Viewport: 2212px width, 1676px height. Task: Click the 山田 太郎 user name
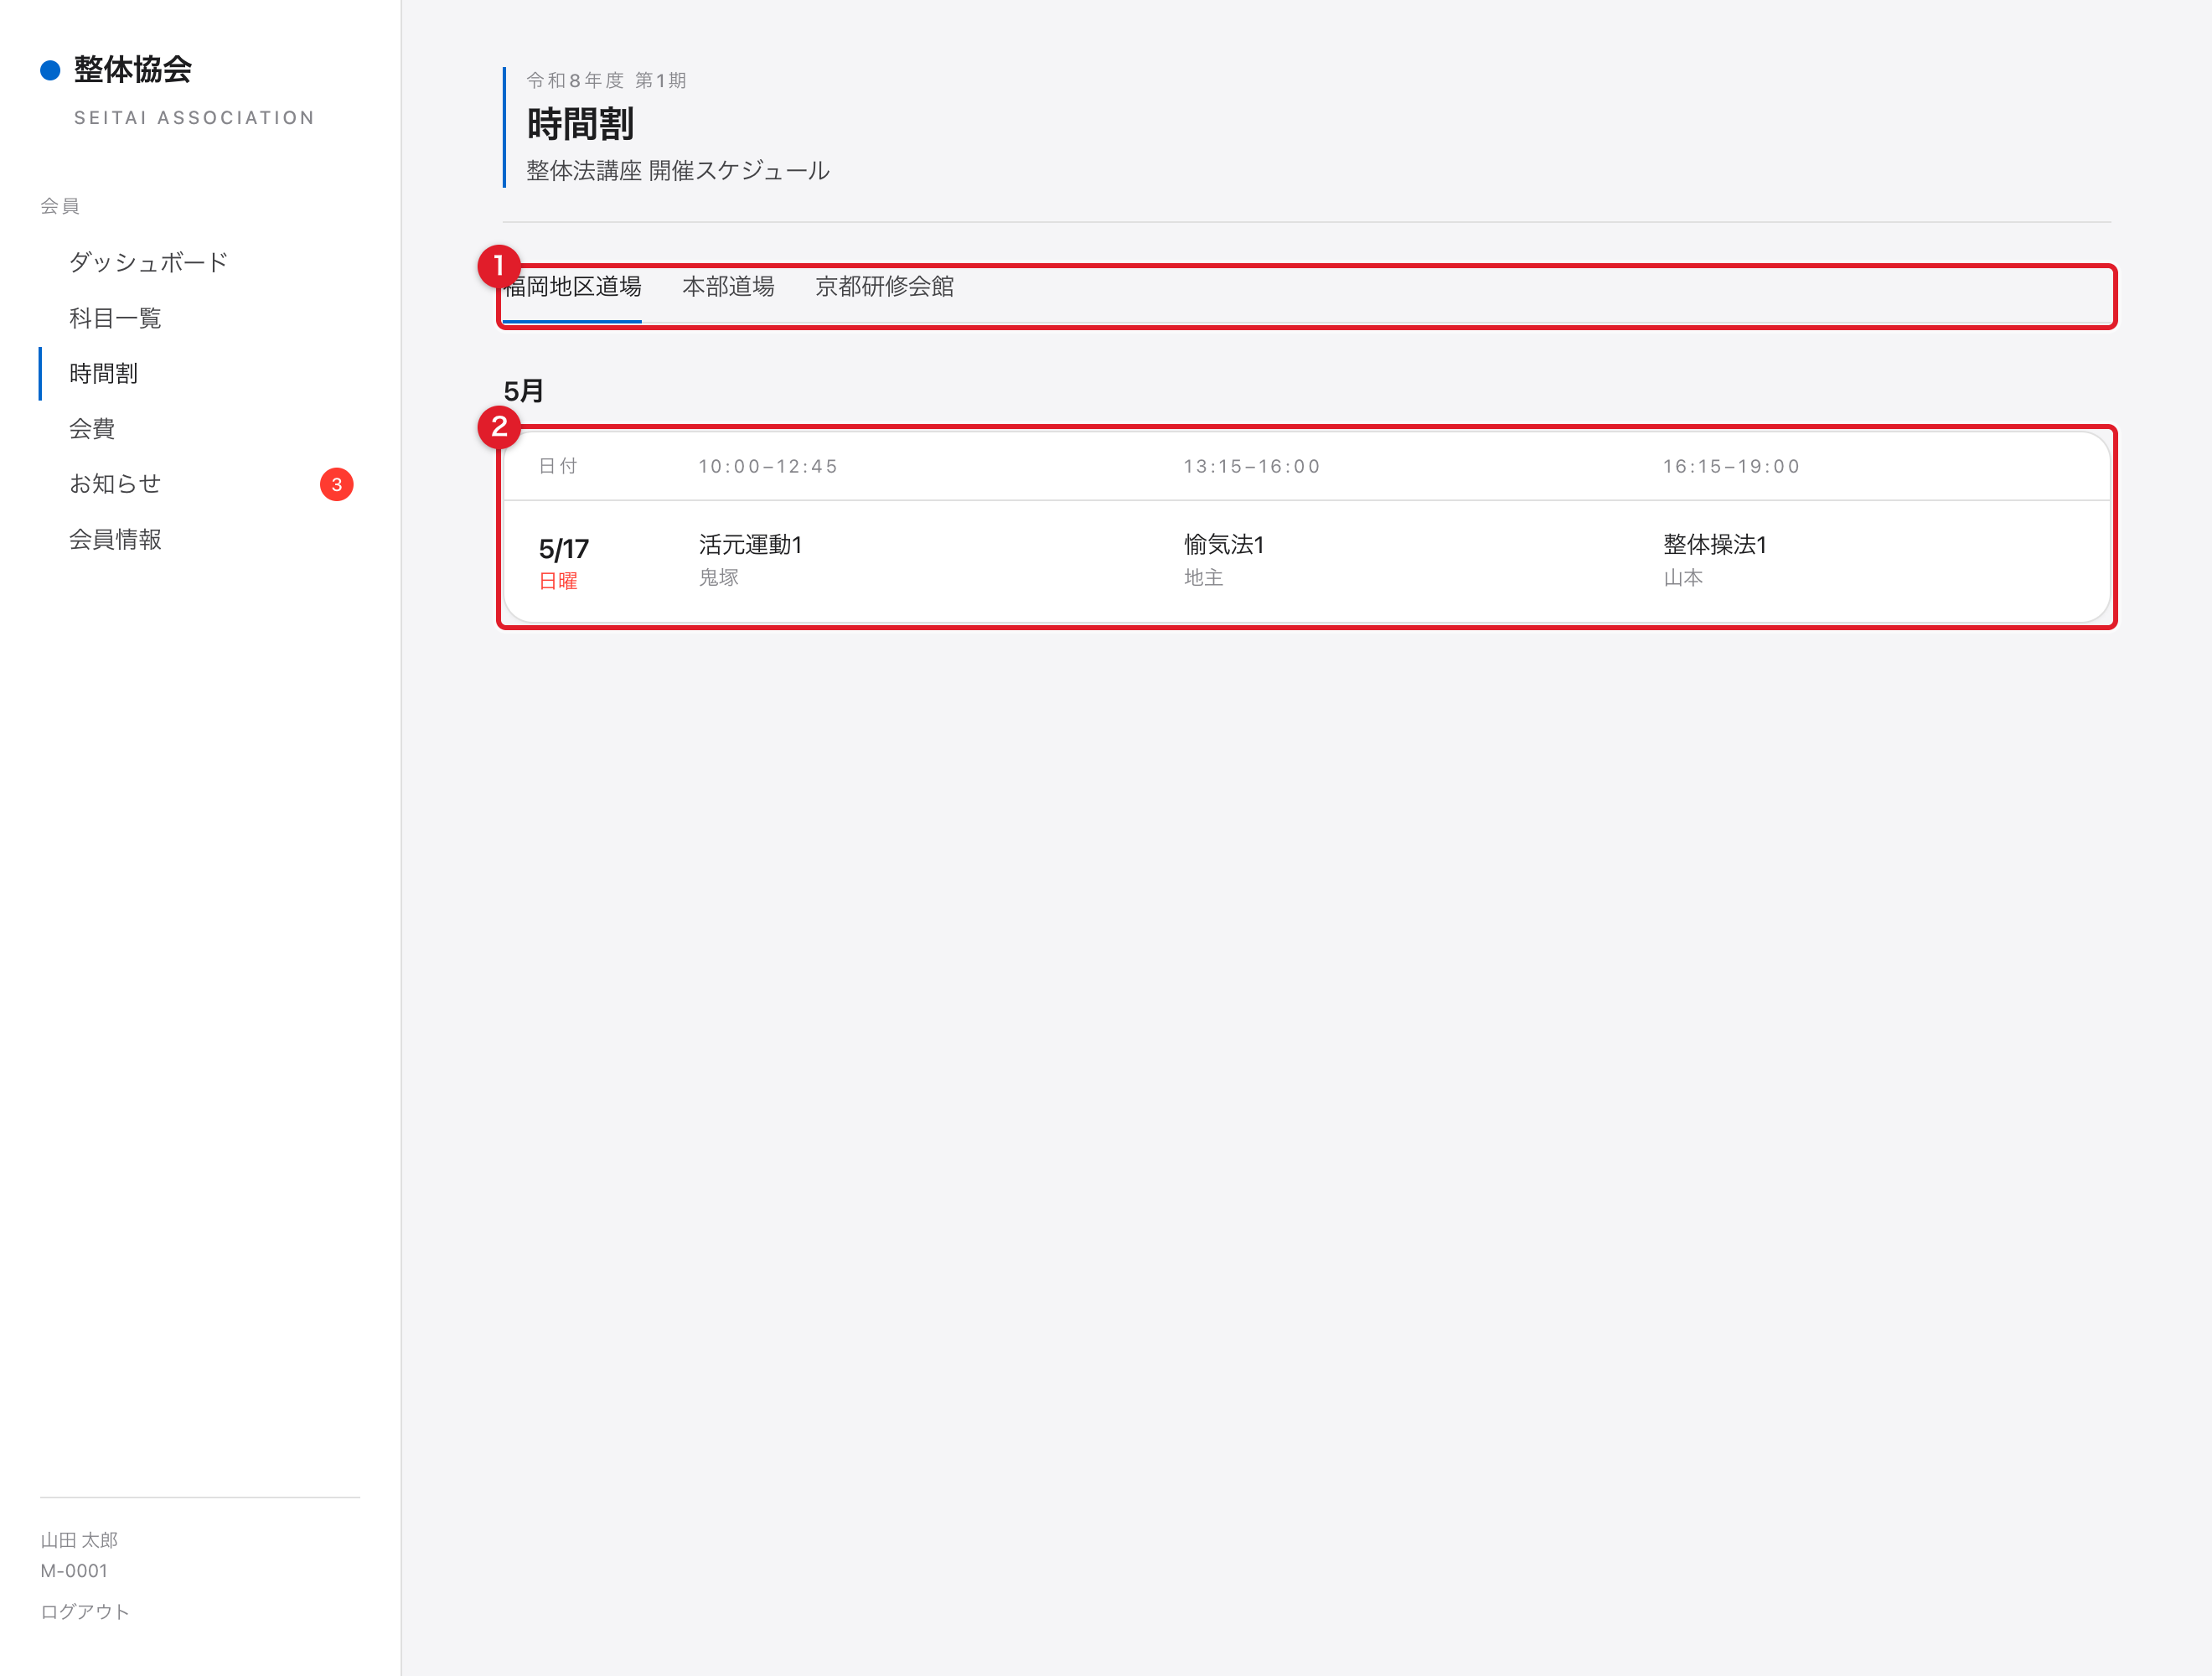click(79, 1540)
